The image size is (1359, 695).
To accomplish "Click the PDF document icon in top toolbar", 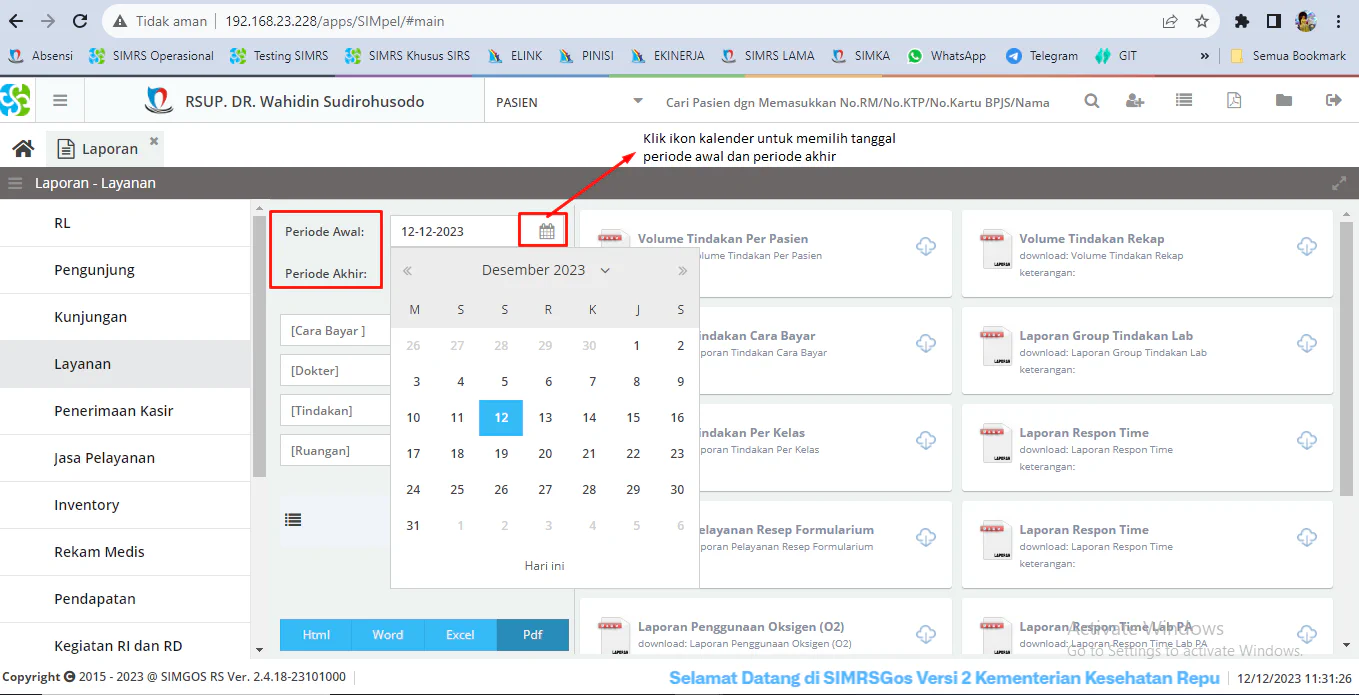I will click(1234, 101).
